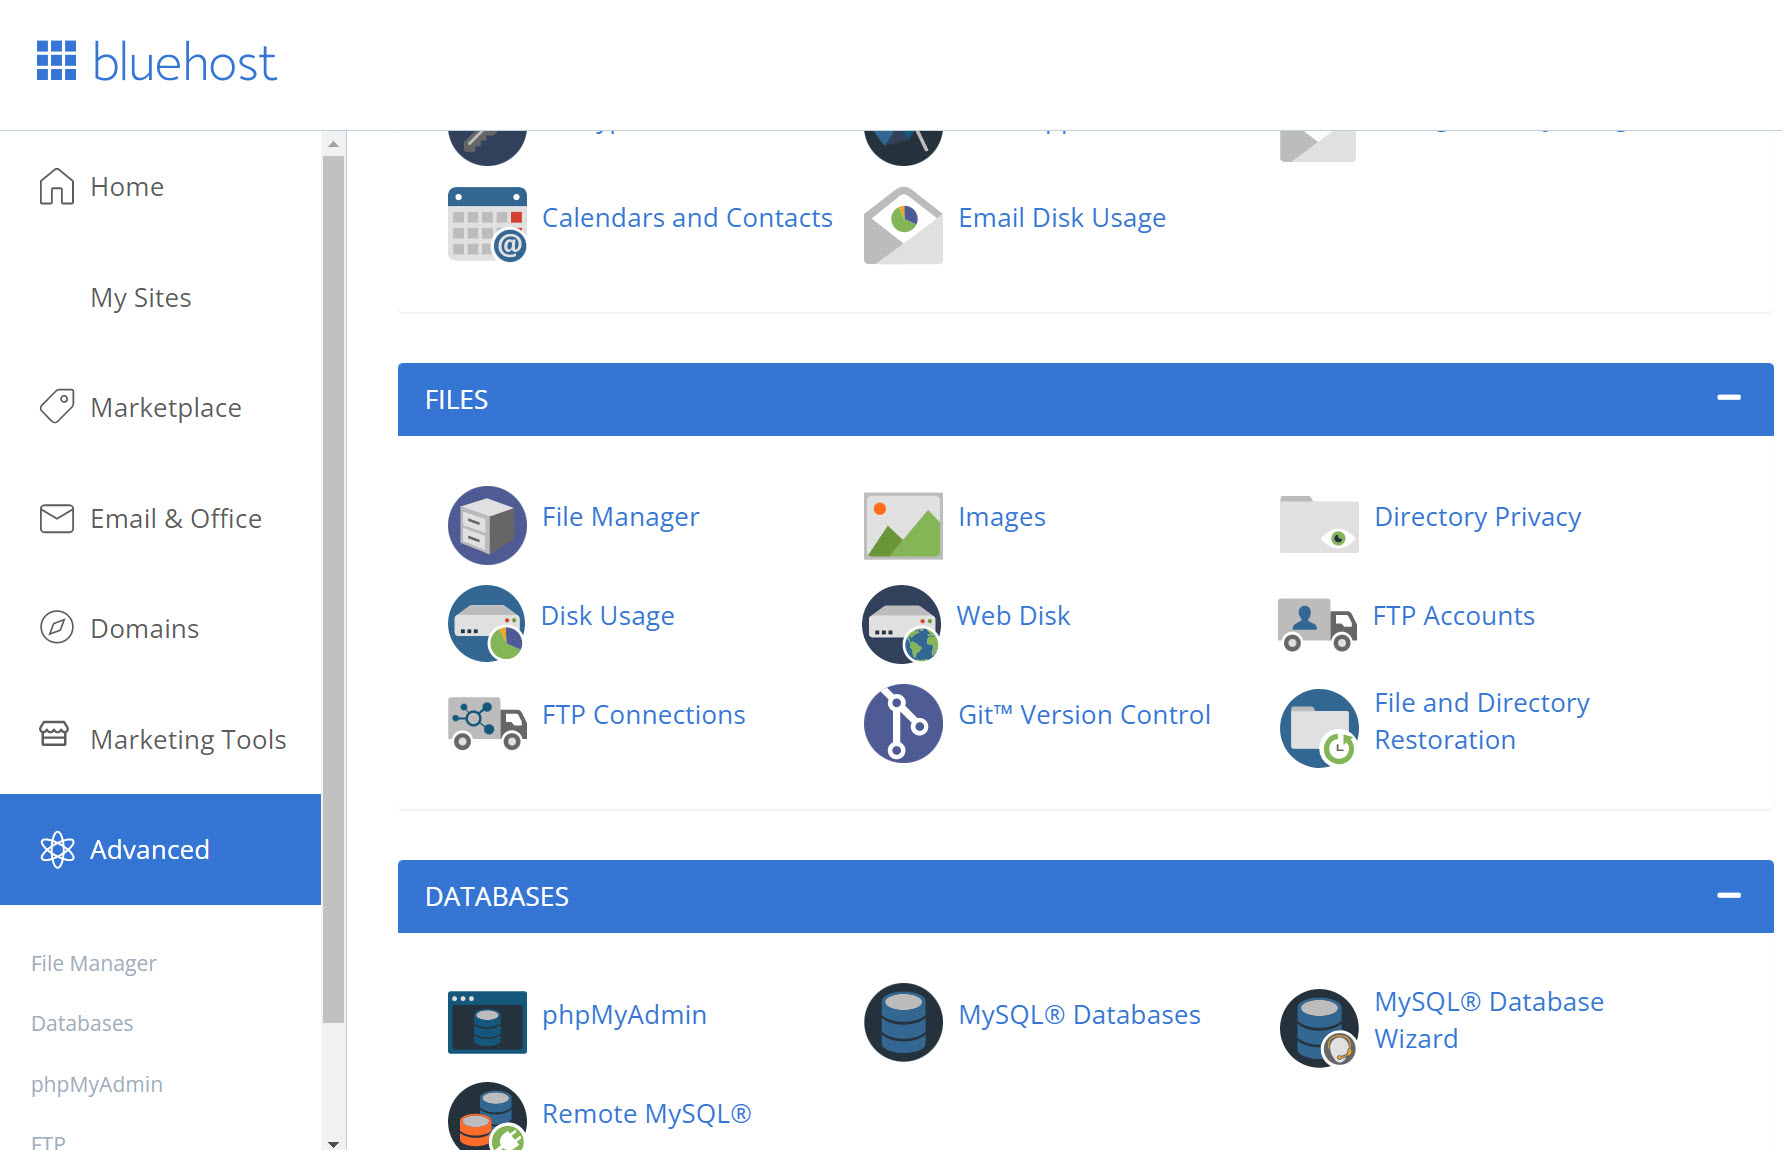1782x1150 pixels.
Task: Open the Images link
Action: click(1002, 517)
